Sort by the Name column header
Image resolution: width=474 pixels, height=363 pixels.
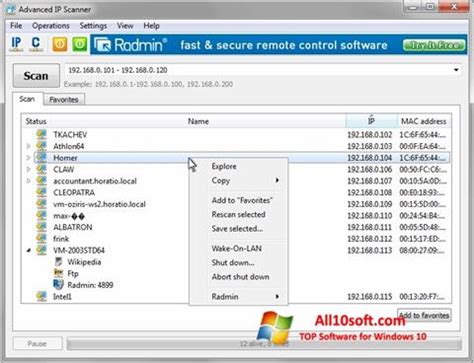coord(198,121)
